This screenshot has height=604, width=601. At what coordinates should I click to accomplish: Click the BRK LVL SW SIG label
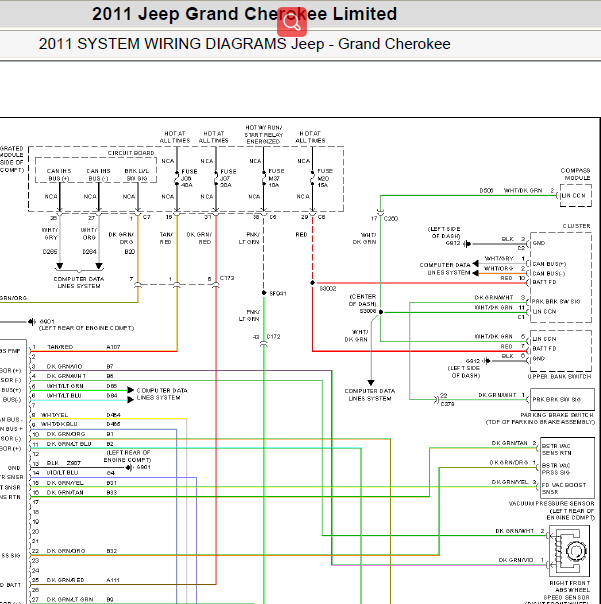click(x=136, y=174)
